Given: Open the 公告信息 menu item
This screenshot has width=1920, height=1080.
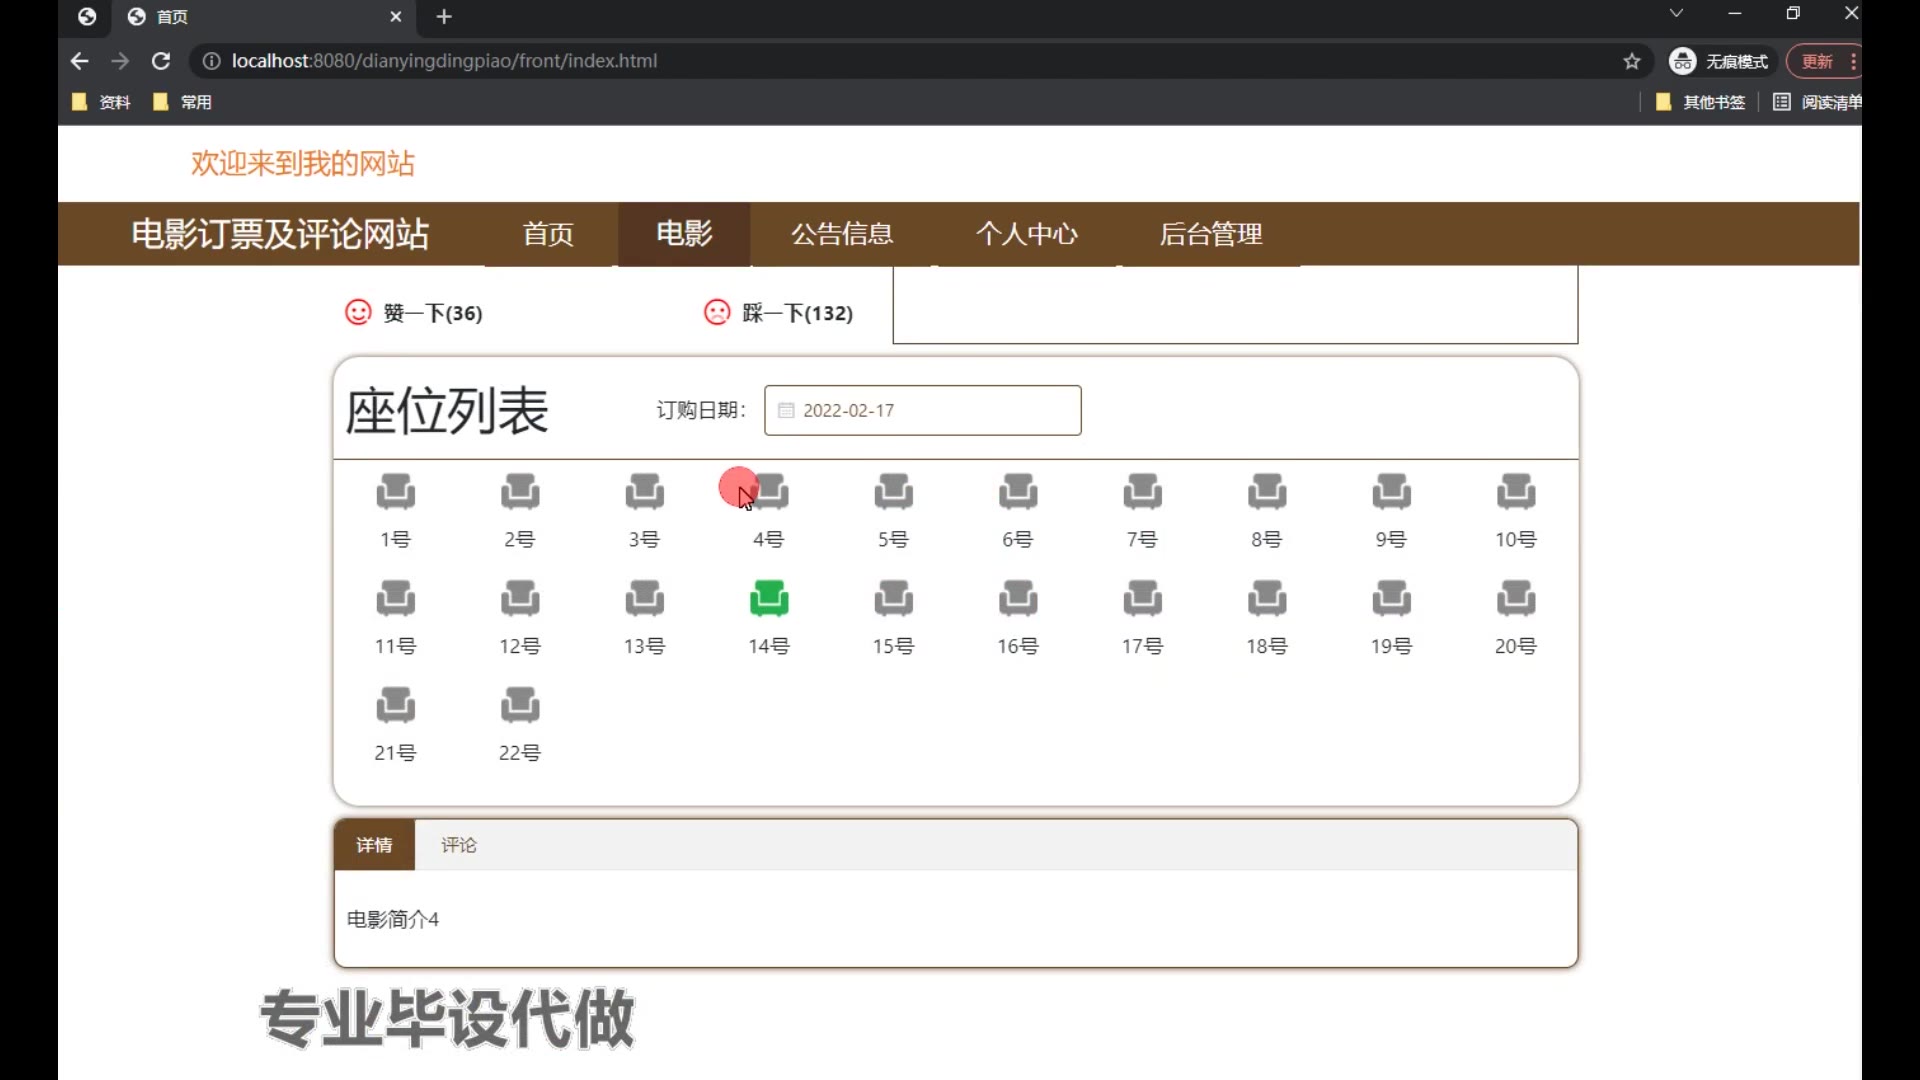Looking at the screenshot, I should coord(842,234).
